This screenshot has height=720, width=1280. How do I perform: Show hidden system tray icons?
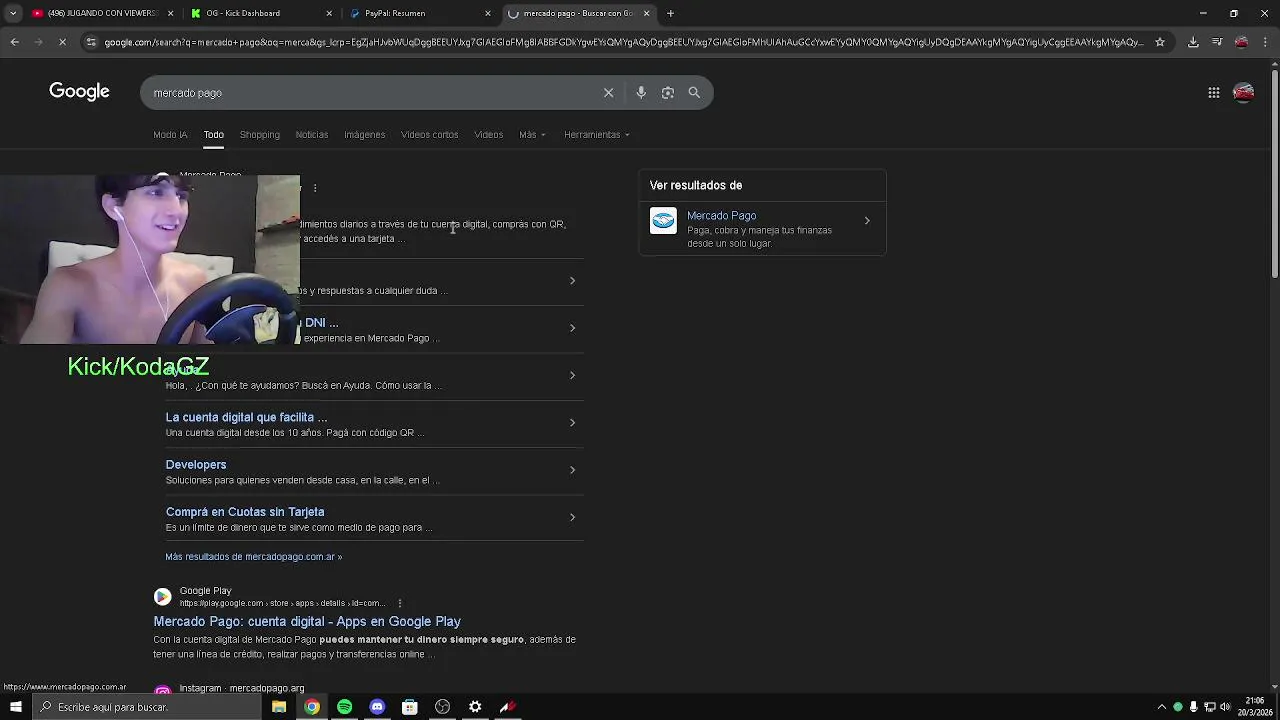[x=1161, y=707]
